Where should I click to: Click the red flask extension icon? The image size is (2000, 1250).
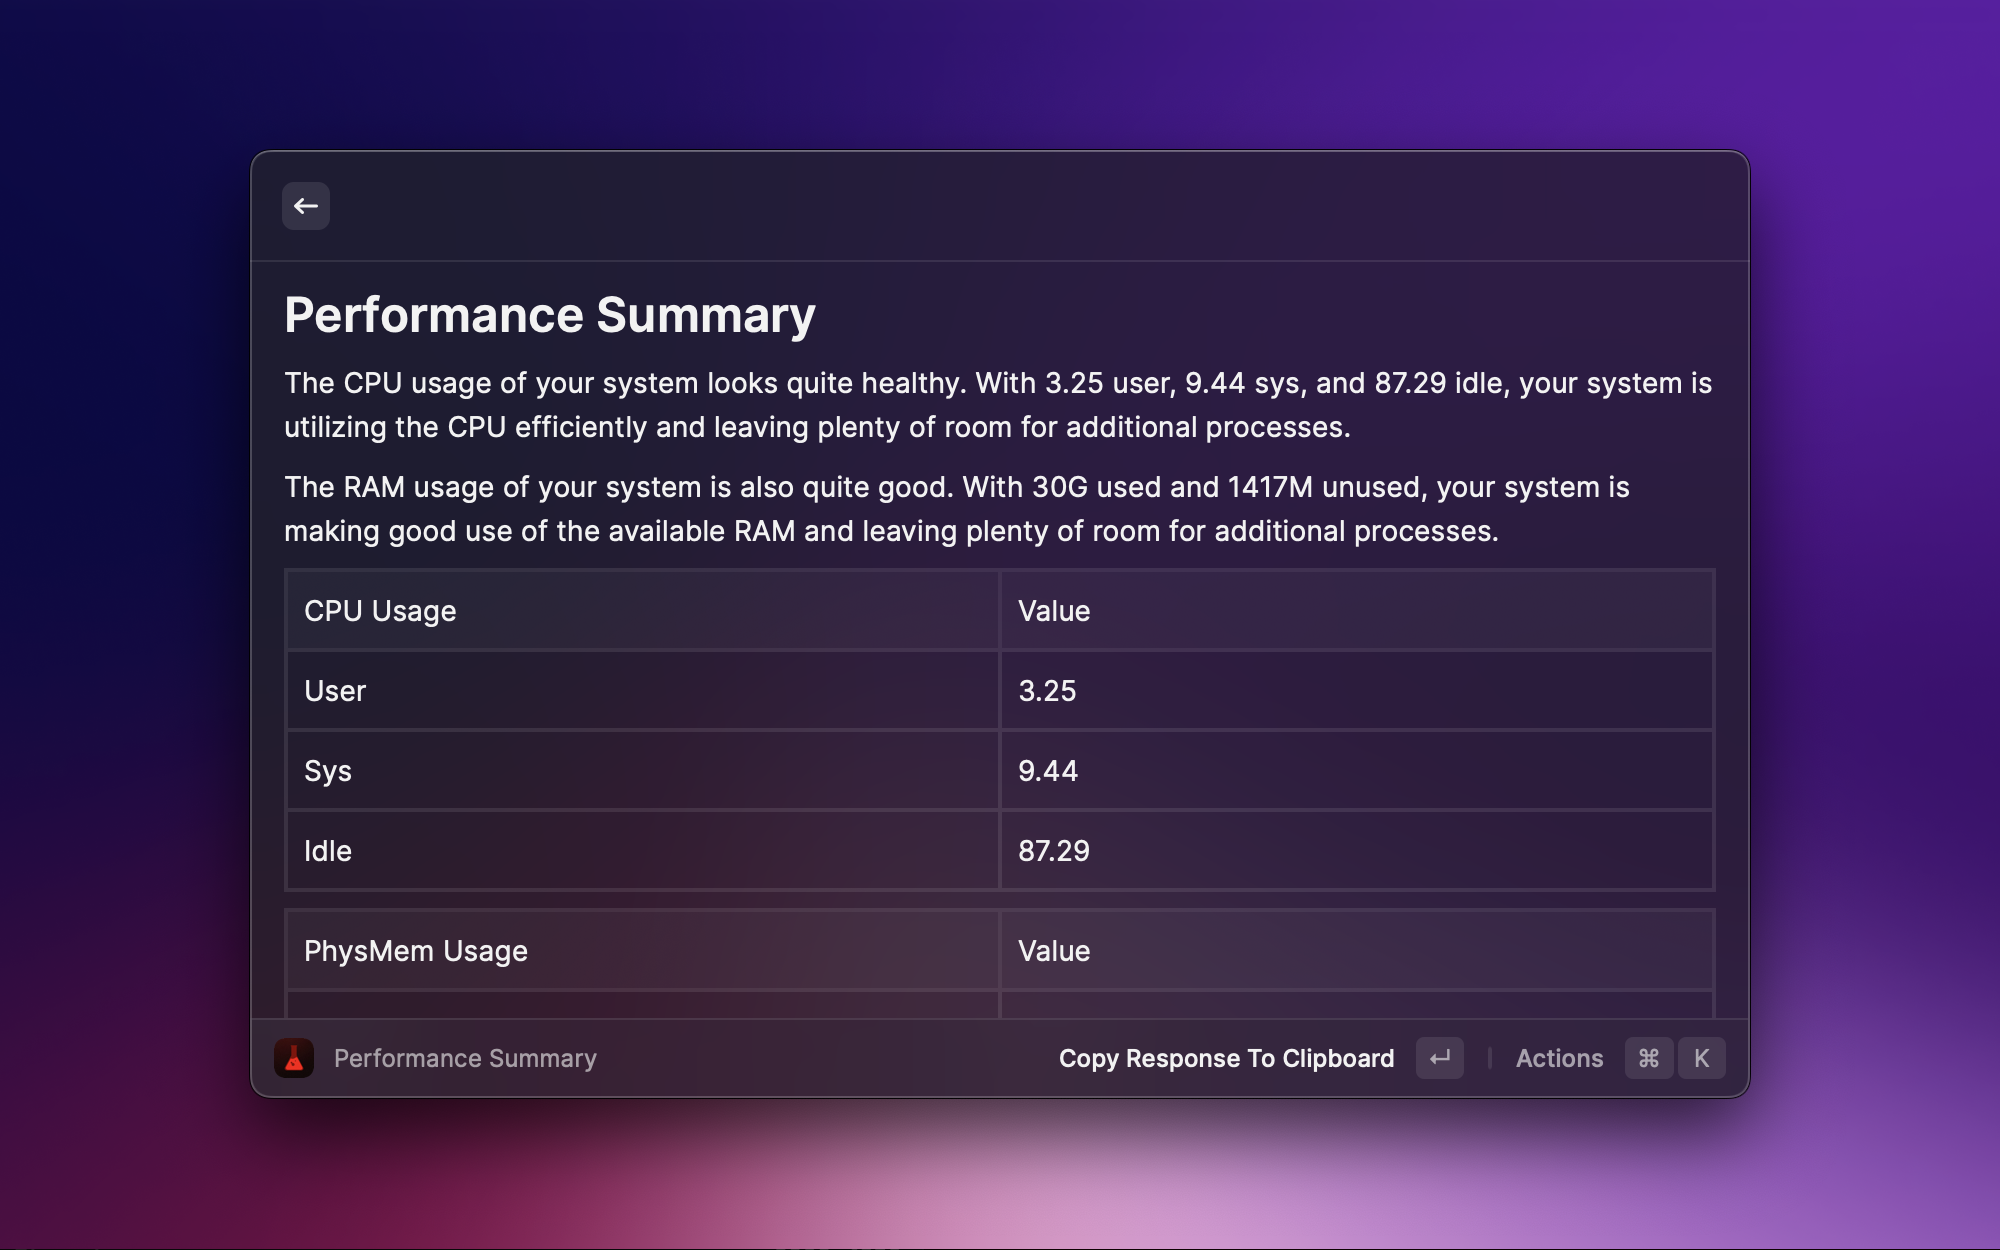point(294,1058)
